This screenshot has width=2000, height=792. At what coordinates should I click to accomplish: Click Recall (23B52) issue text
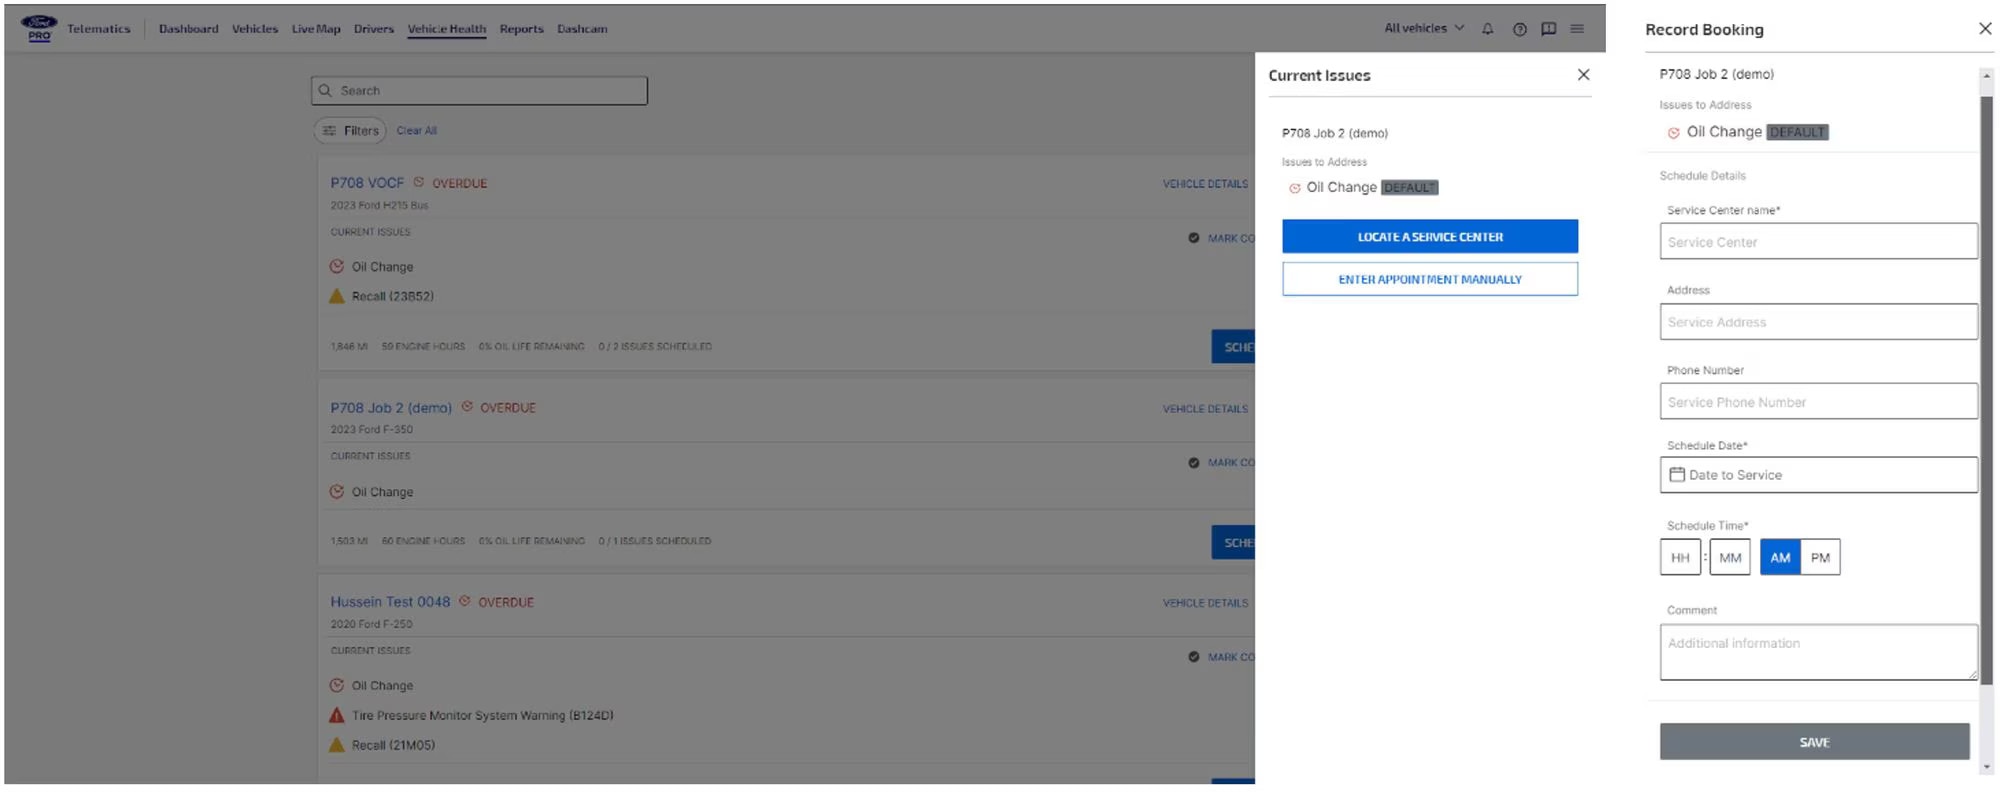point(393,297)
